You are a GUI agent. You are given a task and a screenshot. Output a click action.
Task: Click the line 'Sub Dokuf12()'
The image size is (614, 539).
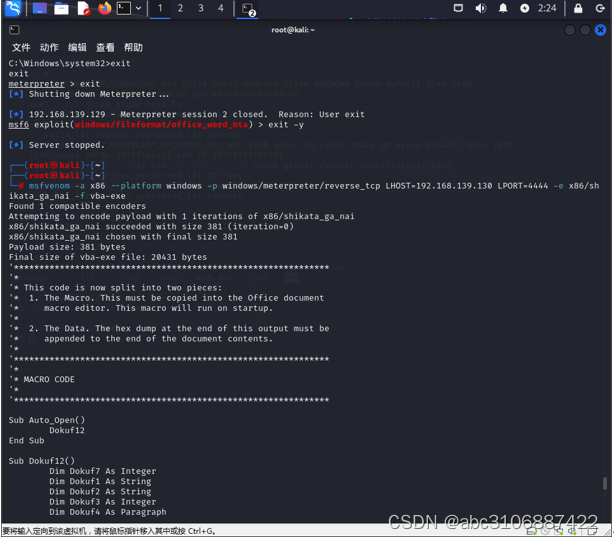click(x=42, y=461)
